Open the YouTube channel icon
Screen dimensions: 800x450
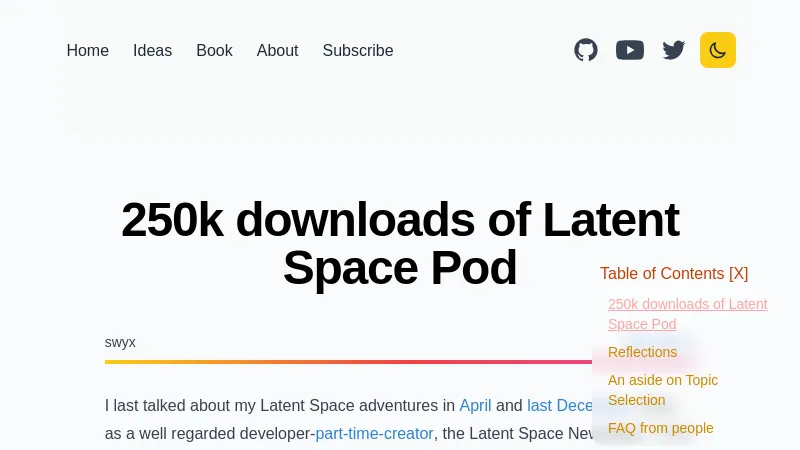click(x=630, y=50)
